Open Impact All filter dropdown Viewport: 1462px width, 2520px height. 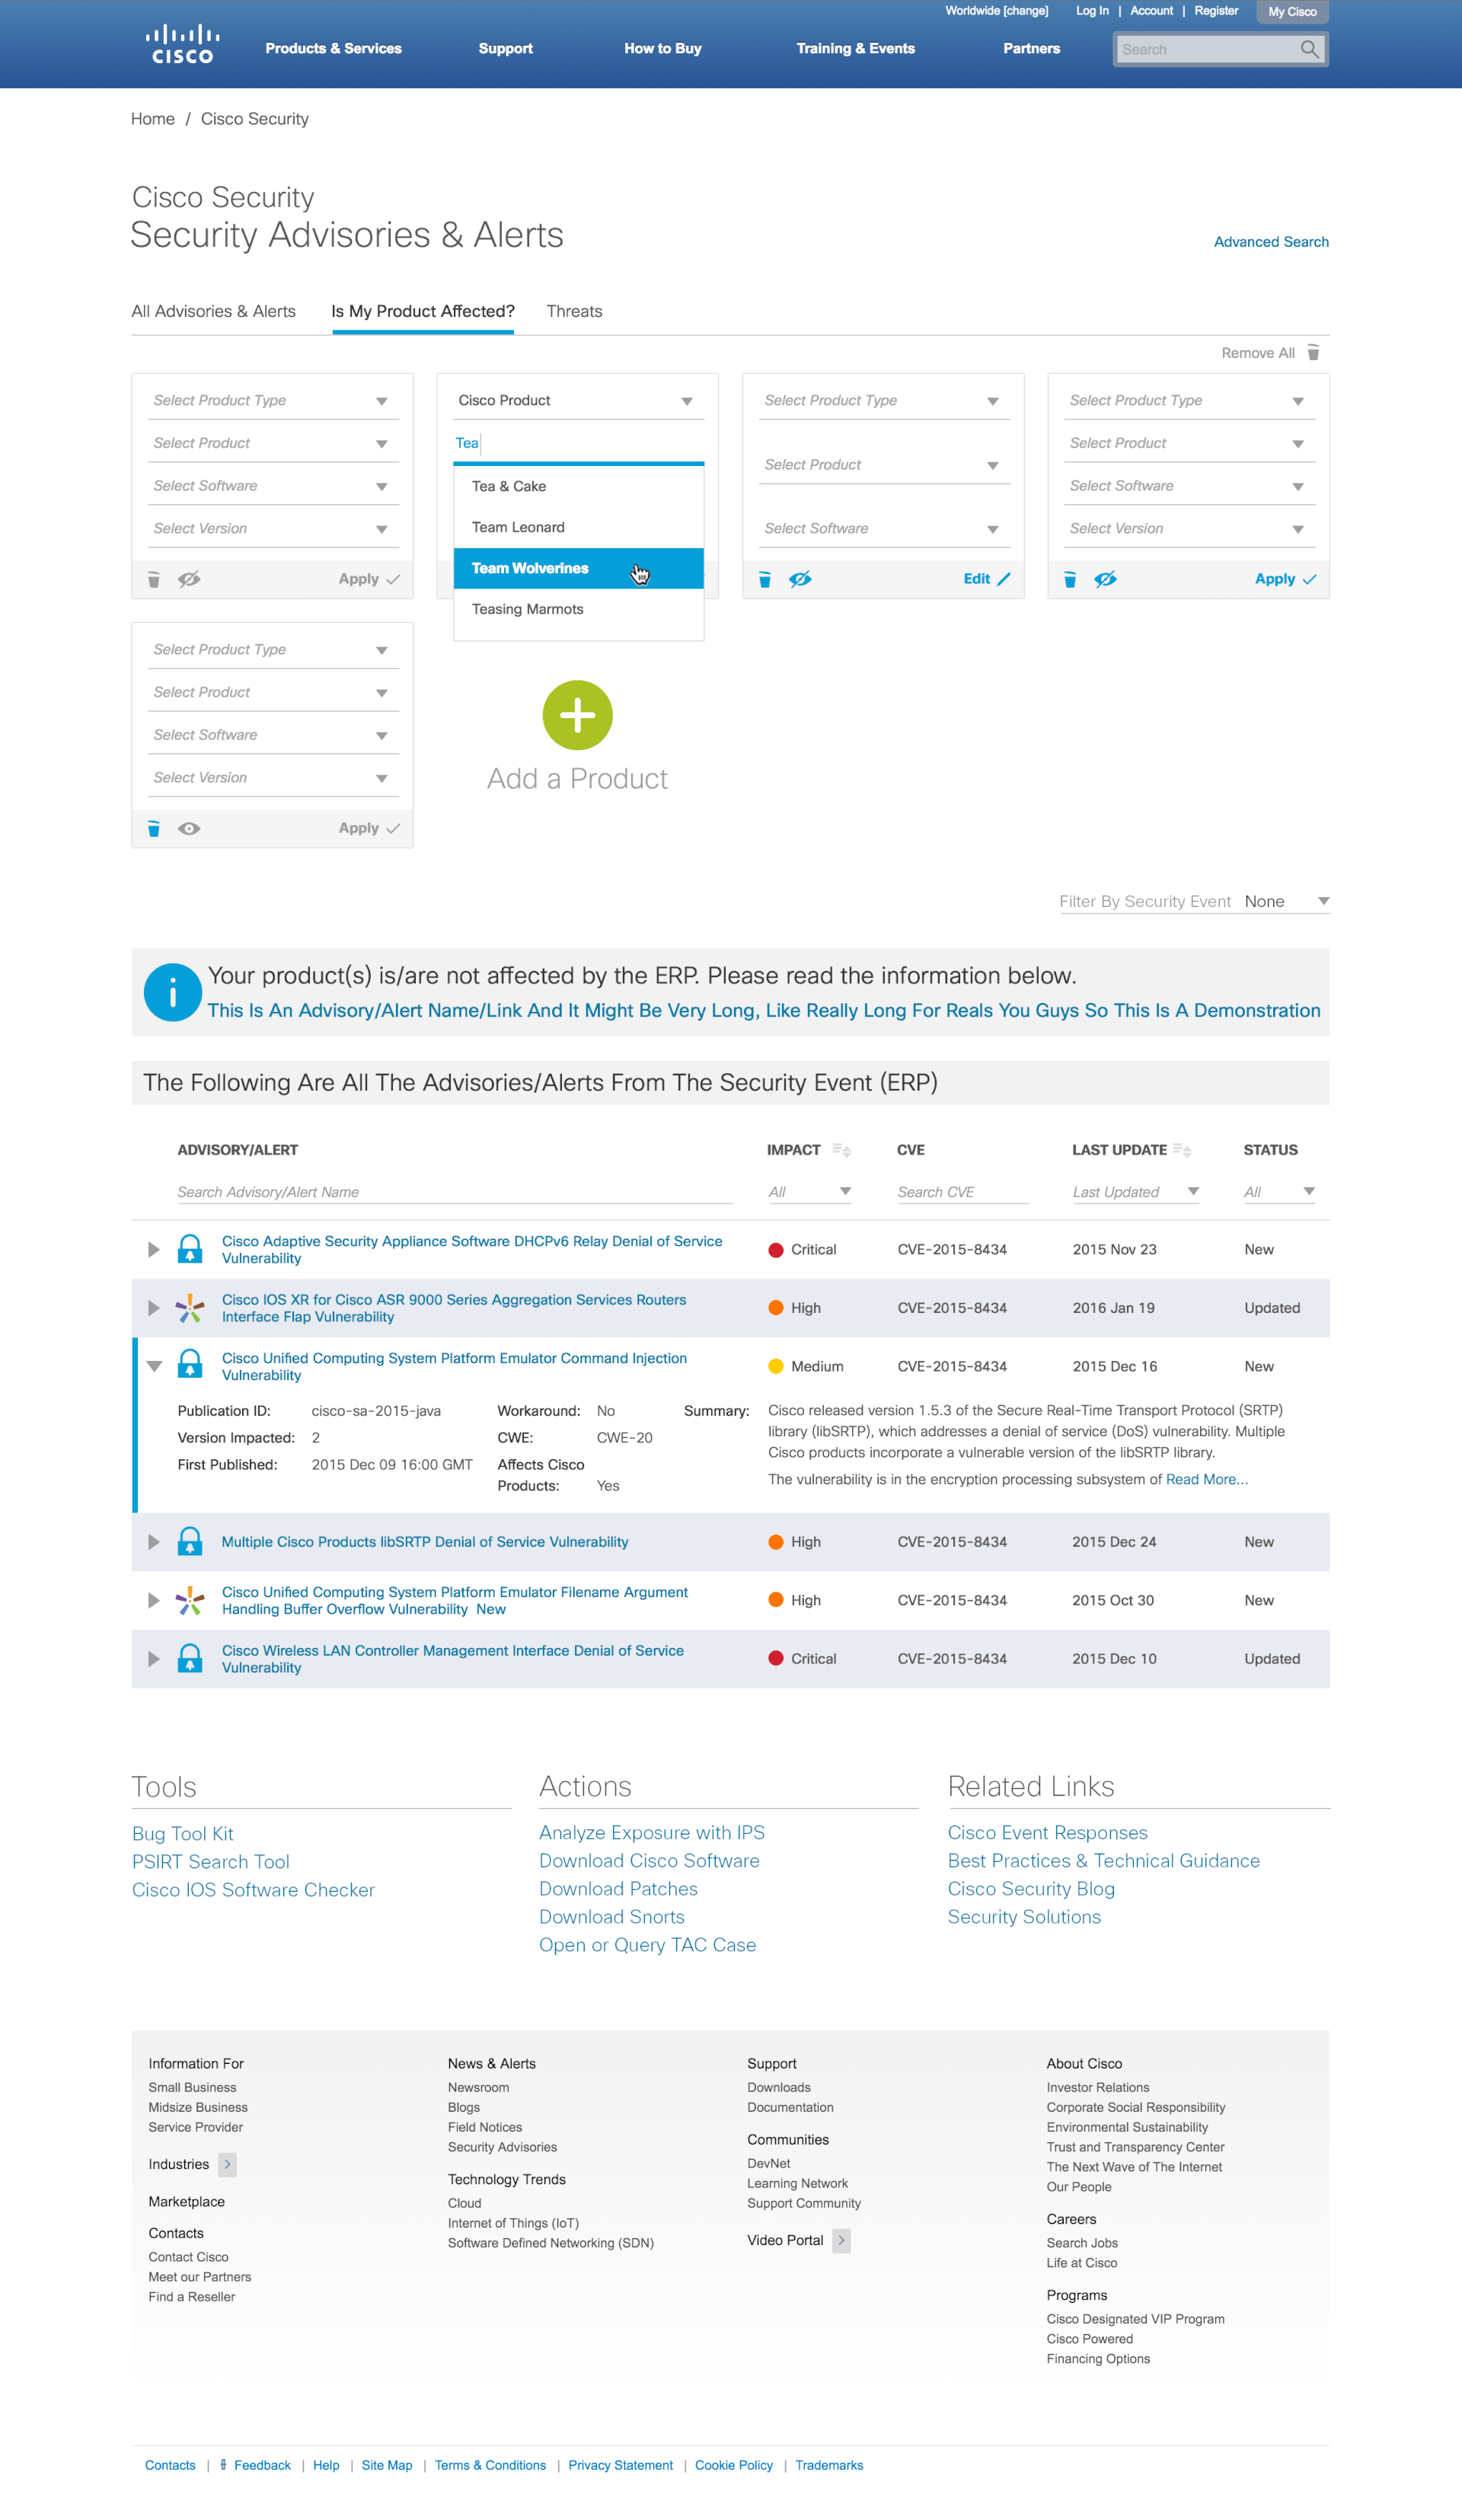[x=809, y=1192]
